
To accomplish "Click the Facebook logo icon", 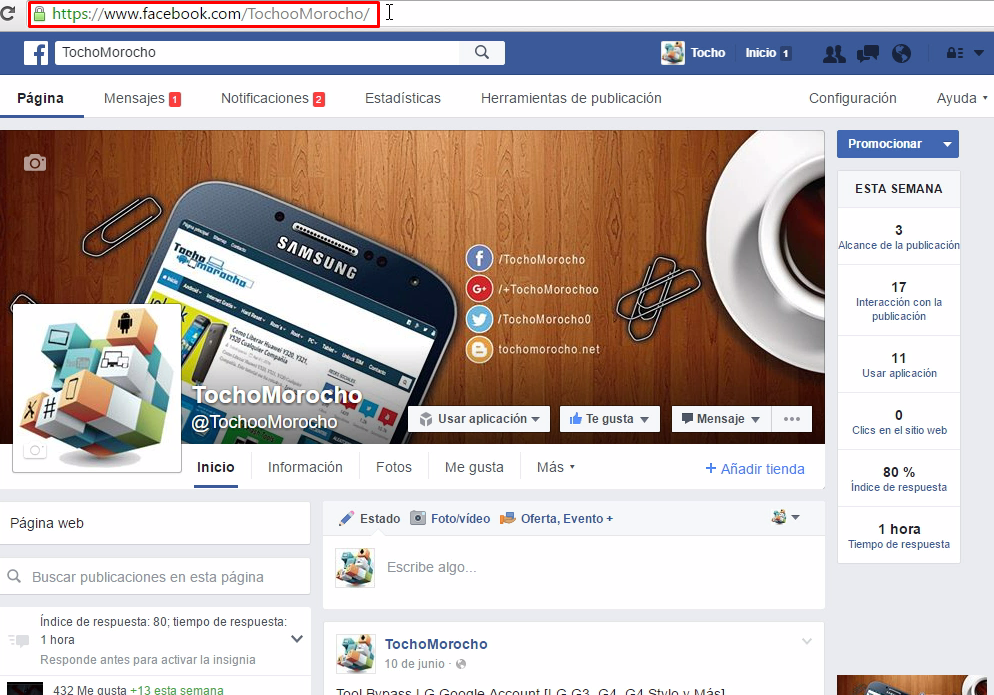I will (x=36, y=53).
